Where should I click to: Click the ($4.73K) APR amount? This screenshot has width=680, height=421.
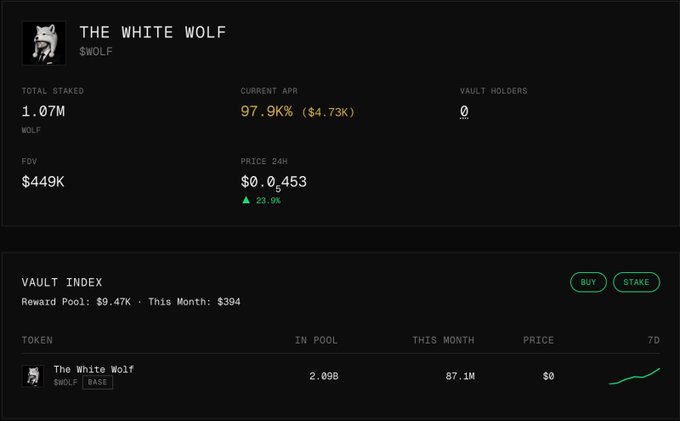[328, 112]
